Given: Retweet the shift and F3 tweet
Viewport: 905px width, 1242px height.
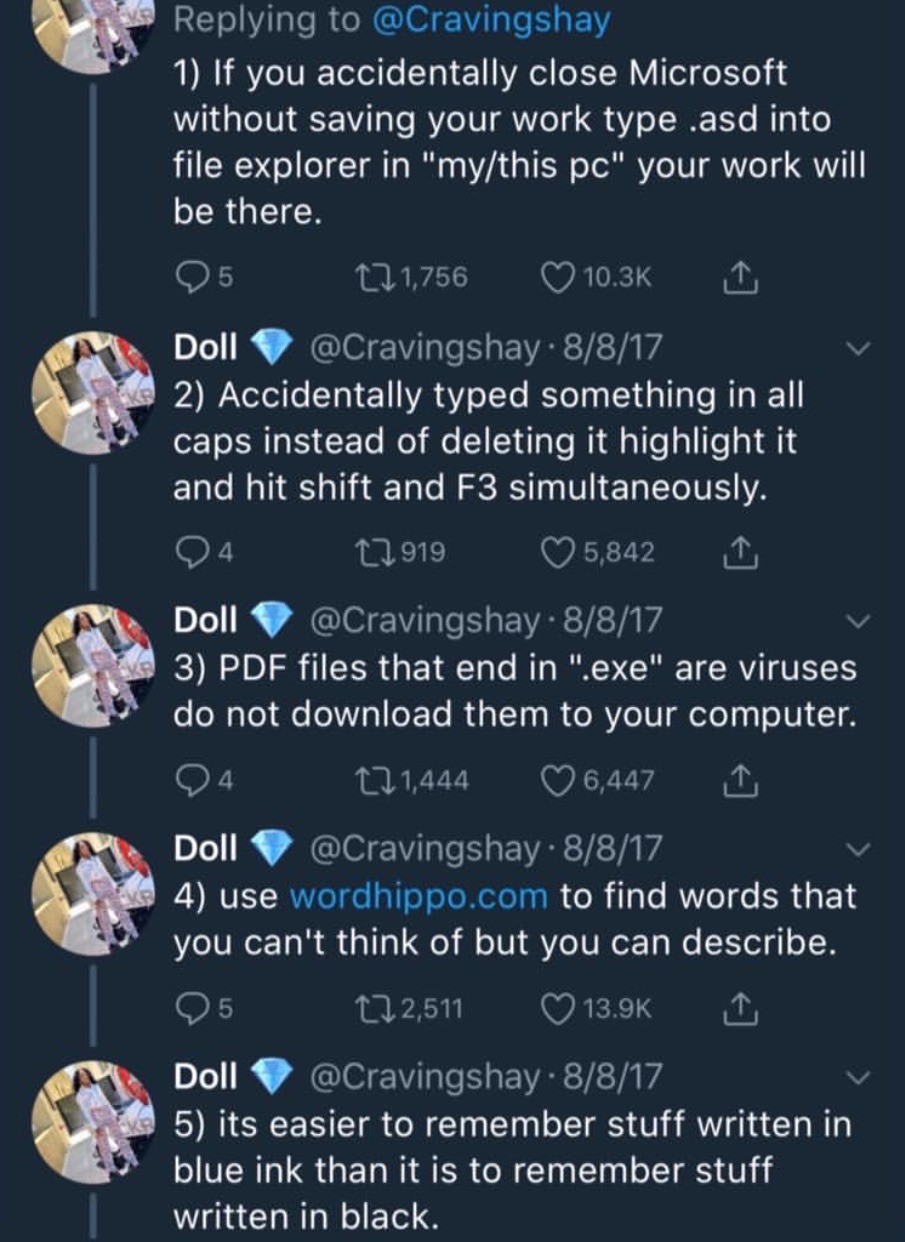Looking at the screenshot, I should [x=376, y=551].
